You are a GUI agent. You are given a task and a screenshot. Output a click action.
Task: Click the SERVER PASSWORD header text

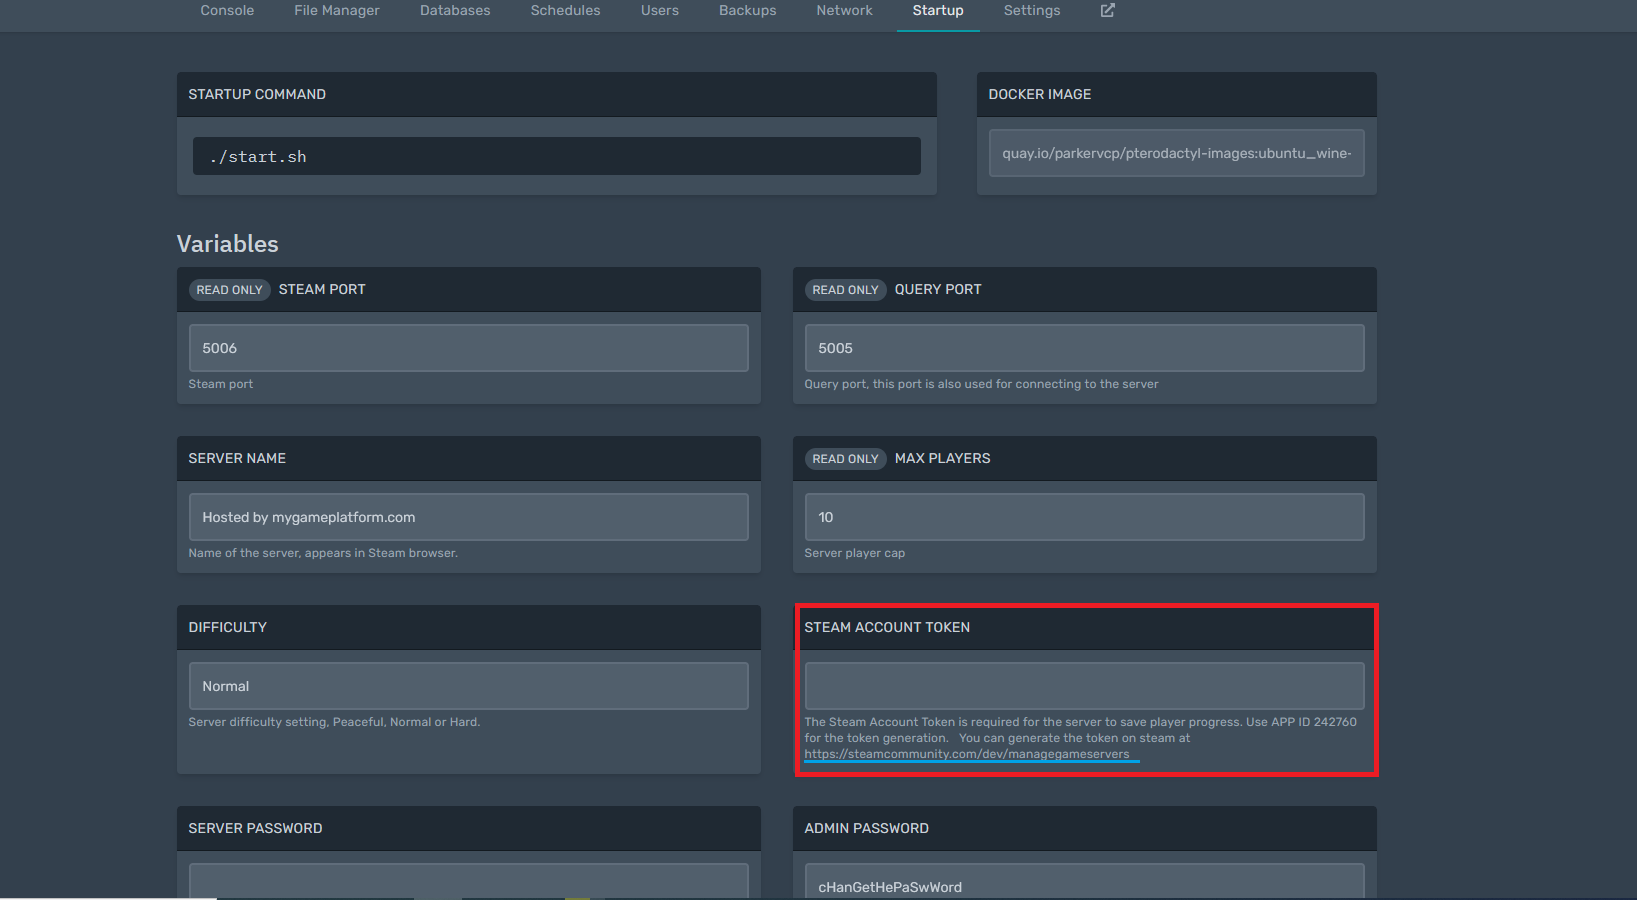pyautogui.click(x=256, y=828)
